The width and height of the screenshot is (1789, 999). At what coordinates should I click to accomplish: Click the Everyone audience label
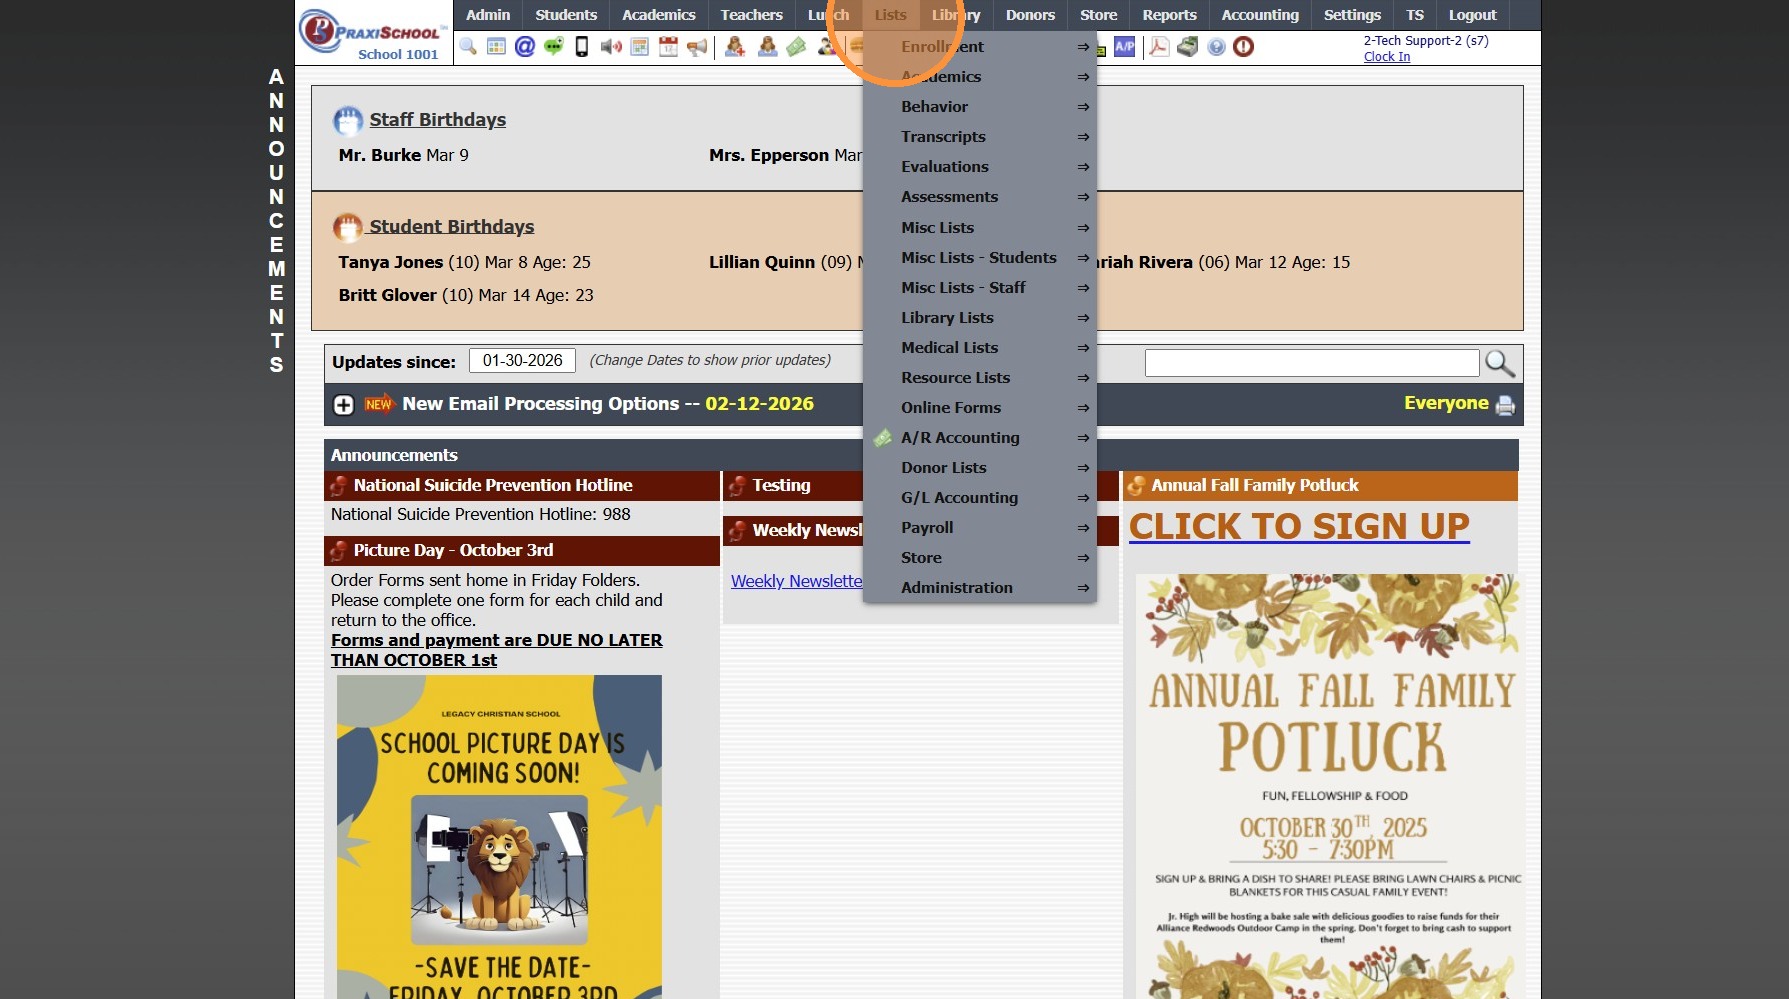click(x=1446, y=404)
